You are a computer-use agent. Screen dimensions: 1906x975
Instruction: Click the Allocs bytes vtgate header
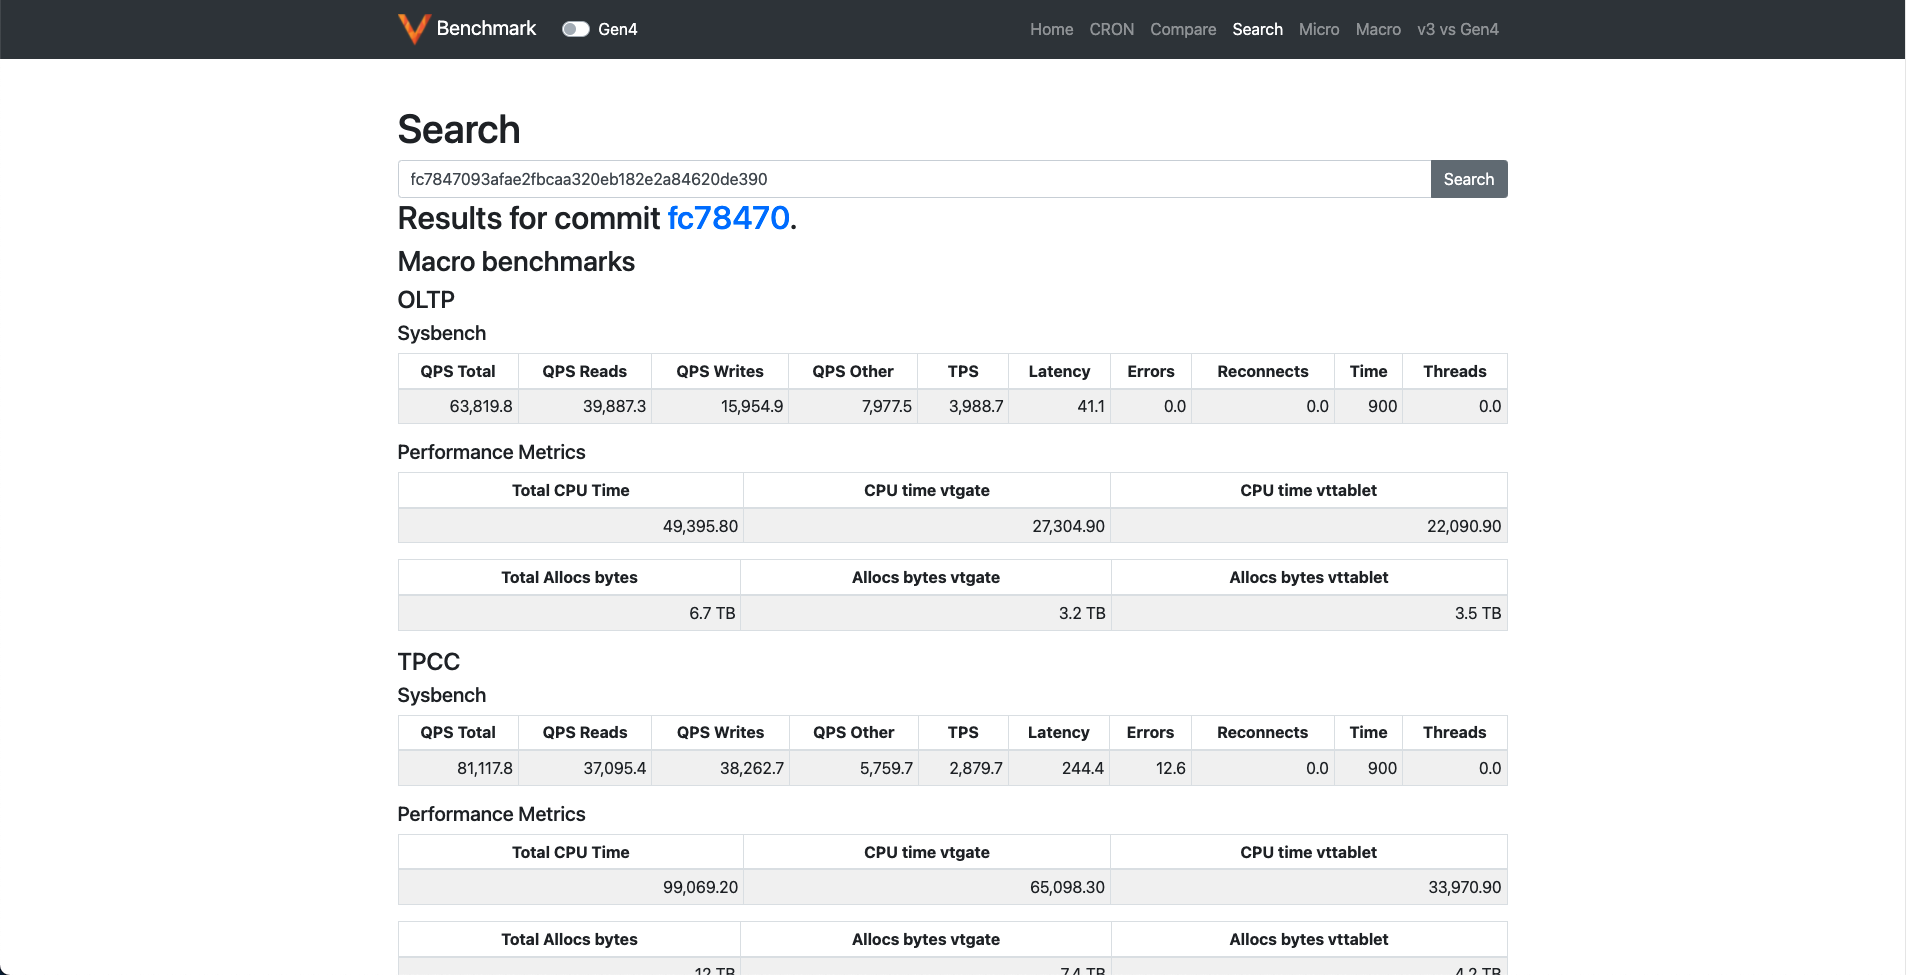(x=925, y=577)
